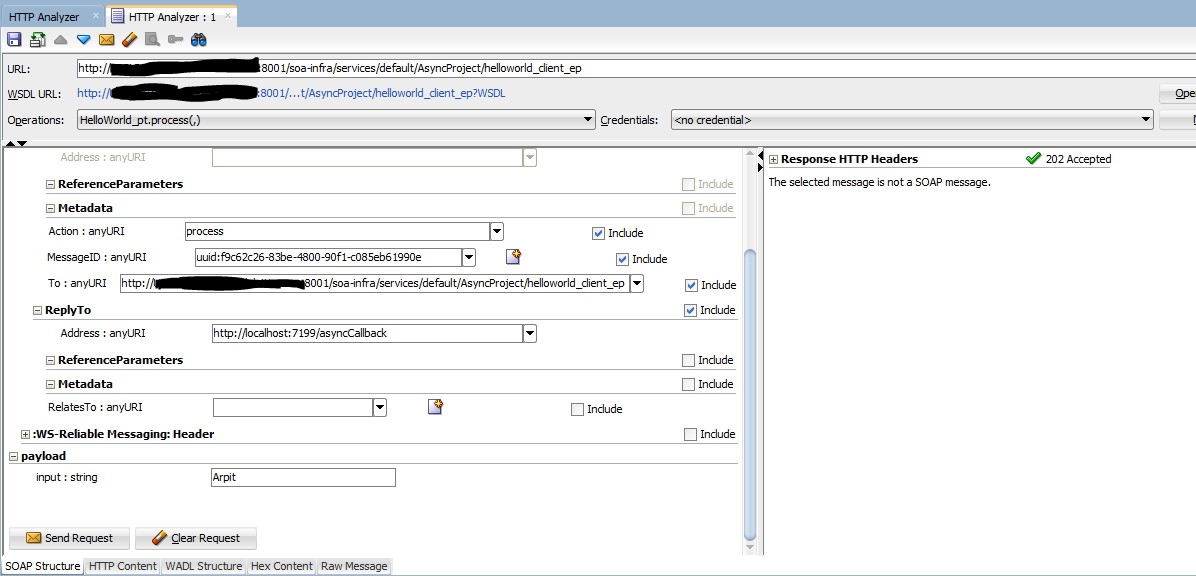The height and width of the screenshot is (576, 1196).
Task: Generate a new MessageID using the icon
Action: tap(513, 257)
